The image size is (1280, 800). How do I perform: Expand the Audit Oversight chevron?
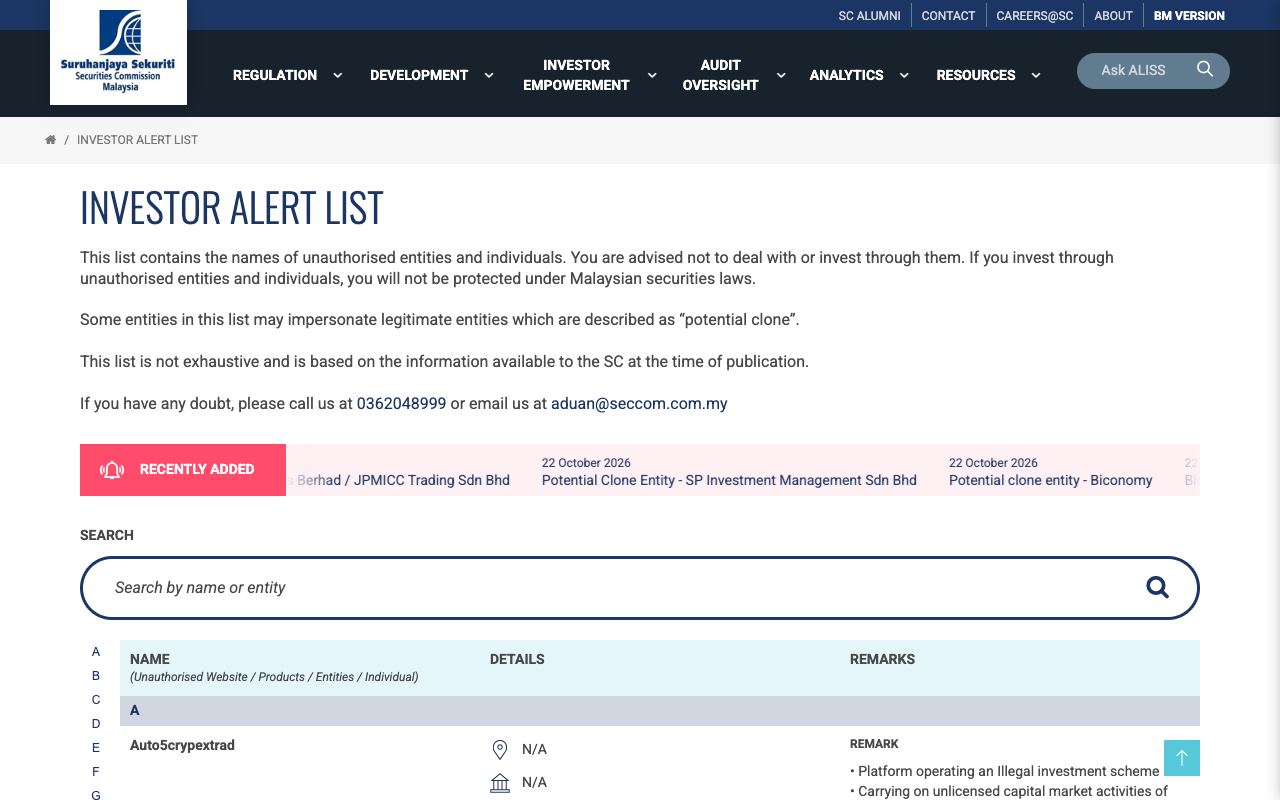tap(781, 75)
